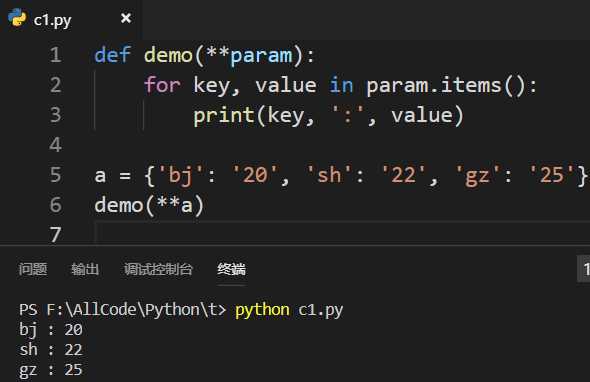Viewport: 590px width, 382px height.
Task: Close the c1.py editor tab
Action: point(126,18)
